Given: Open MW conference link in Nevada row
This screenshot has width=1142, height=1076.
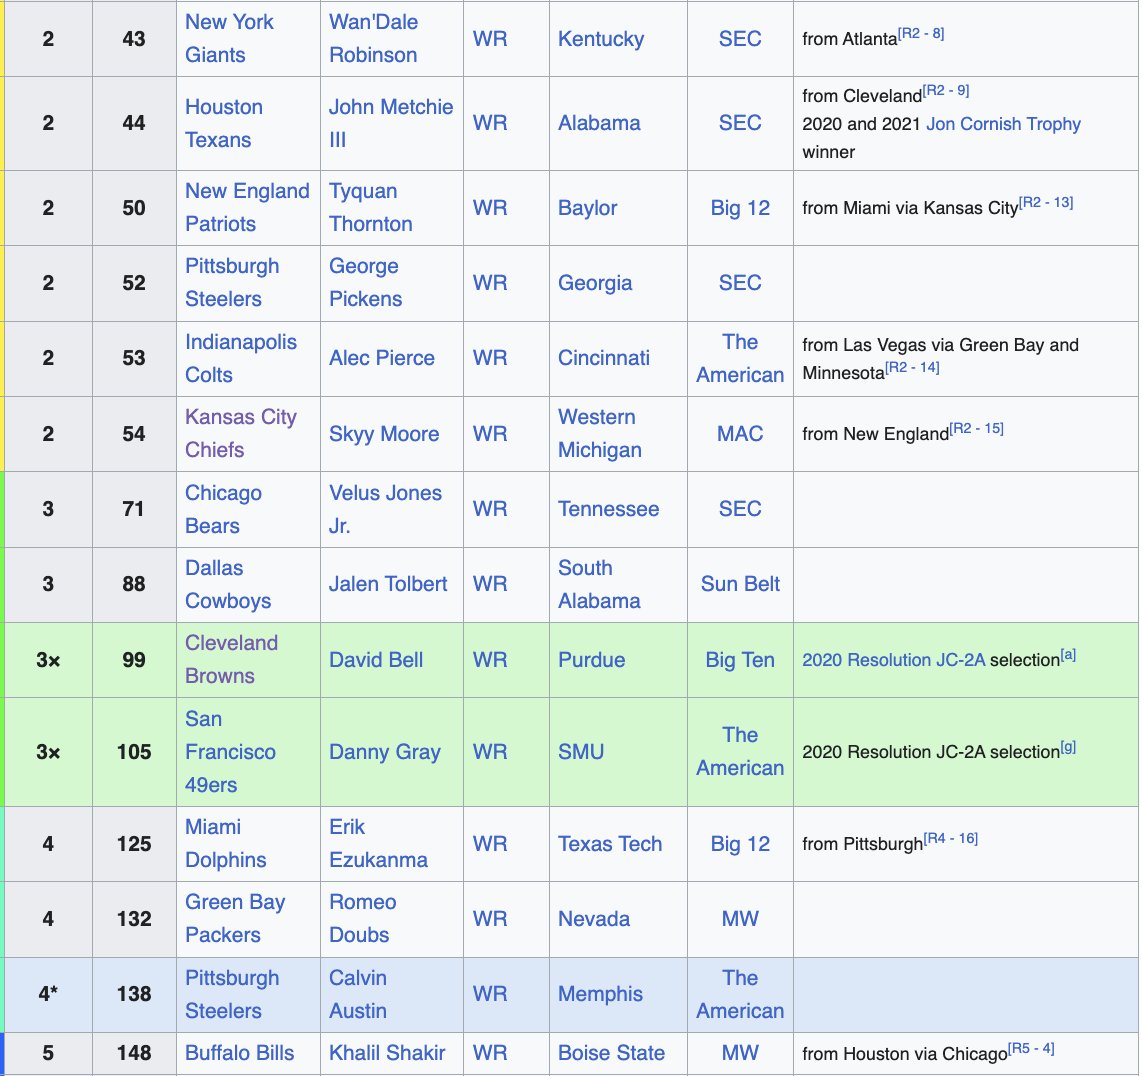Looking at the screenshot, I should pos(740,919).
